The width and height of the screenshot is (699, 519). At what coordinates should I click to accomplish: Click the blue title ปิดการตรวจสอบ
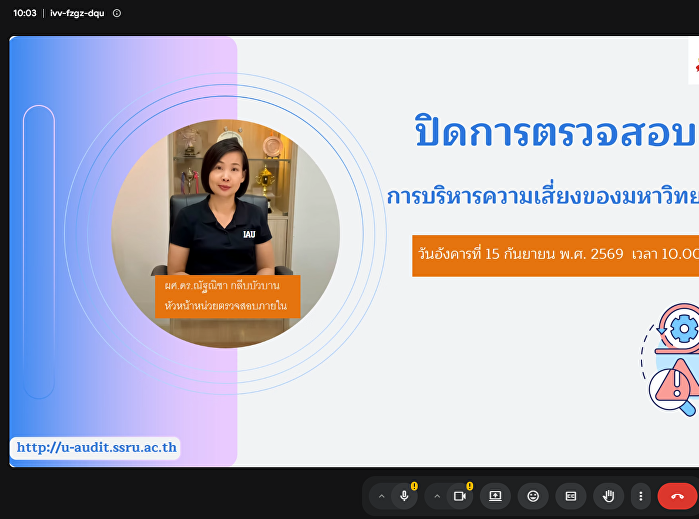point(555,132)
